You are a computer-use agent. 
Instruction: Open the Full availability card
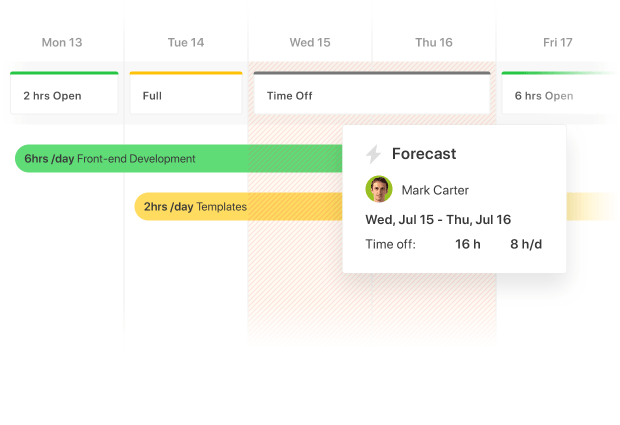186,93
